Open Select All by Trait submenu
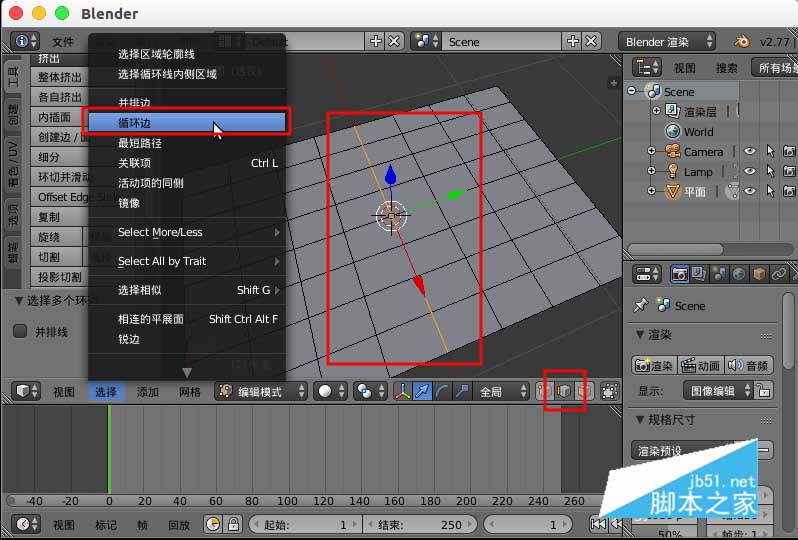The height and width of the screenshot is (540, 798). click(x=186, y=261)
